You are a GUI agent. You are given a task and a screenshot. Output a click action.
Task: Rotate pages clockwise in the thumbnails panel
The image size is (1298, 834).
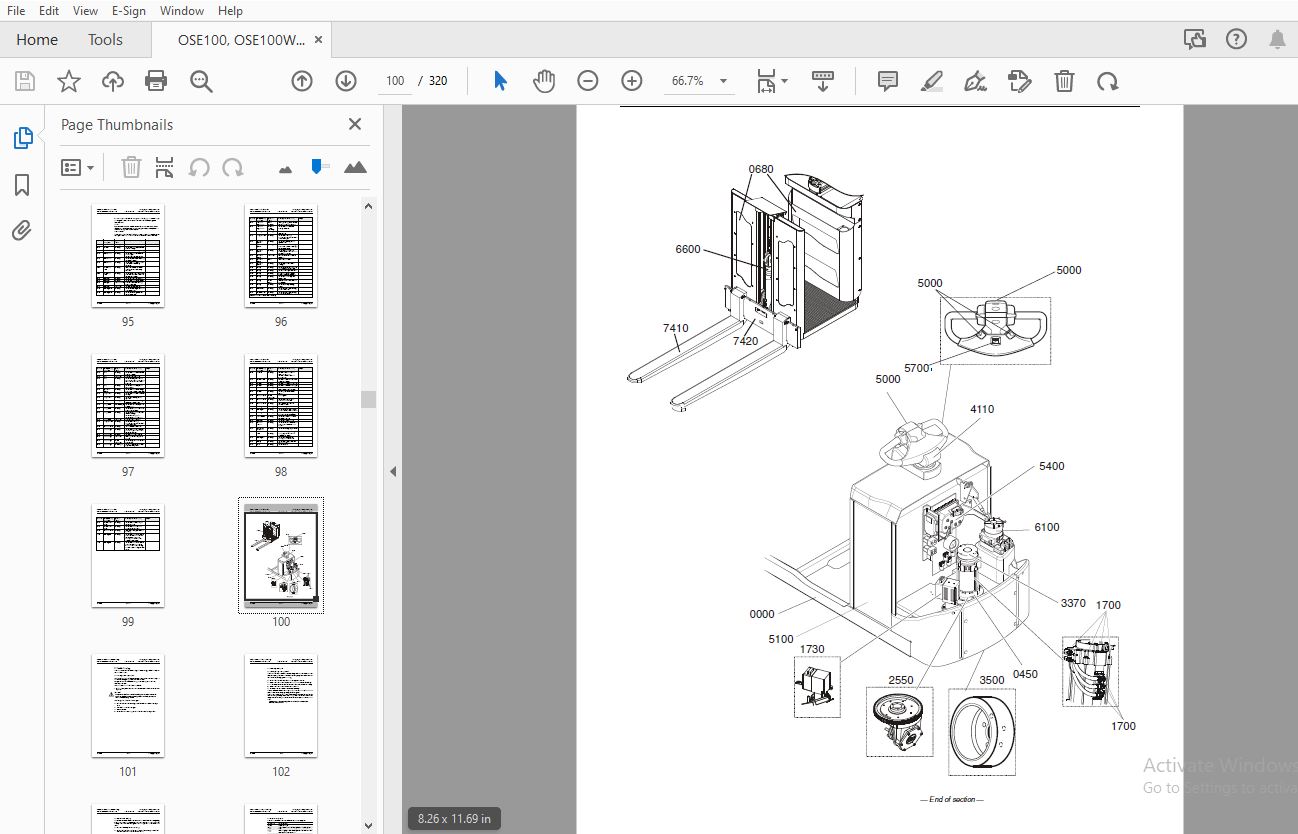[233, 167]
